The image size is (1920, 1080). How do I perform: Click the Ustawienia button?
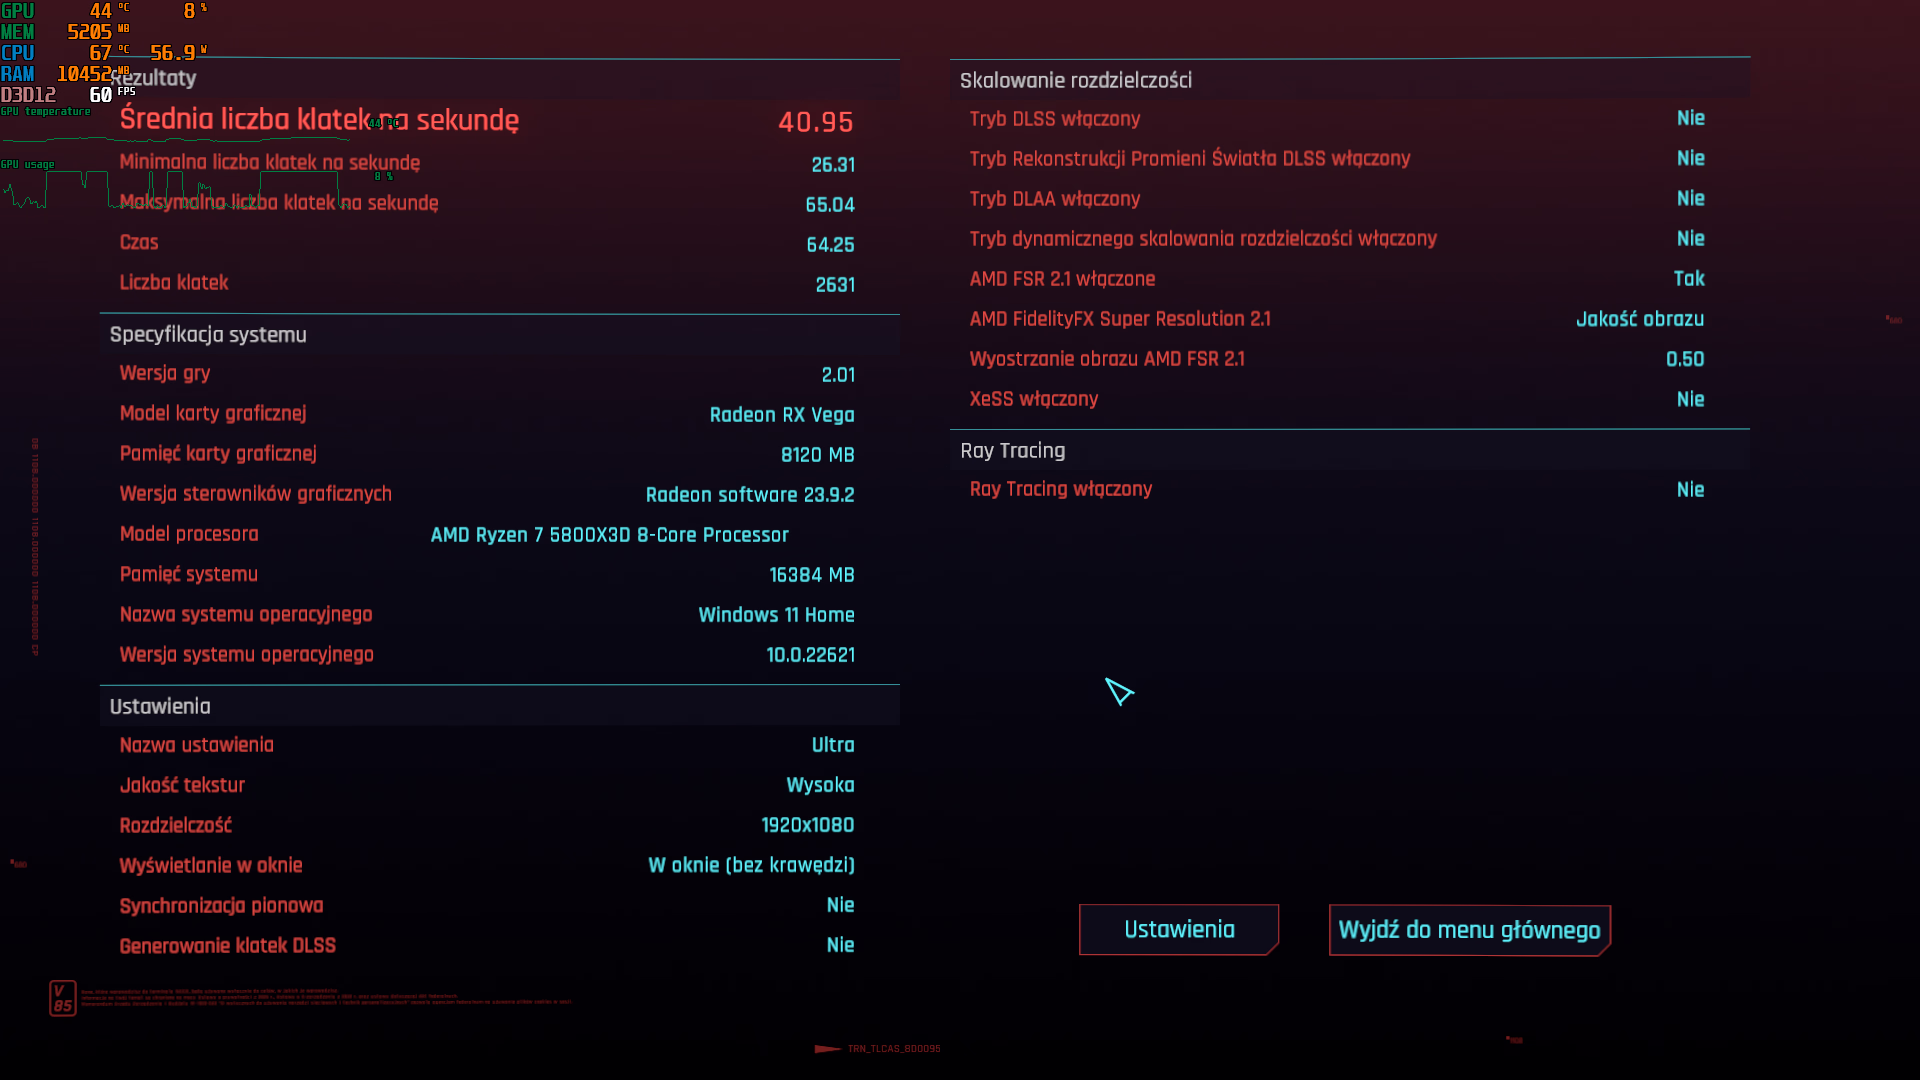point(1178,929)
